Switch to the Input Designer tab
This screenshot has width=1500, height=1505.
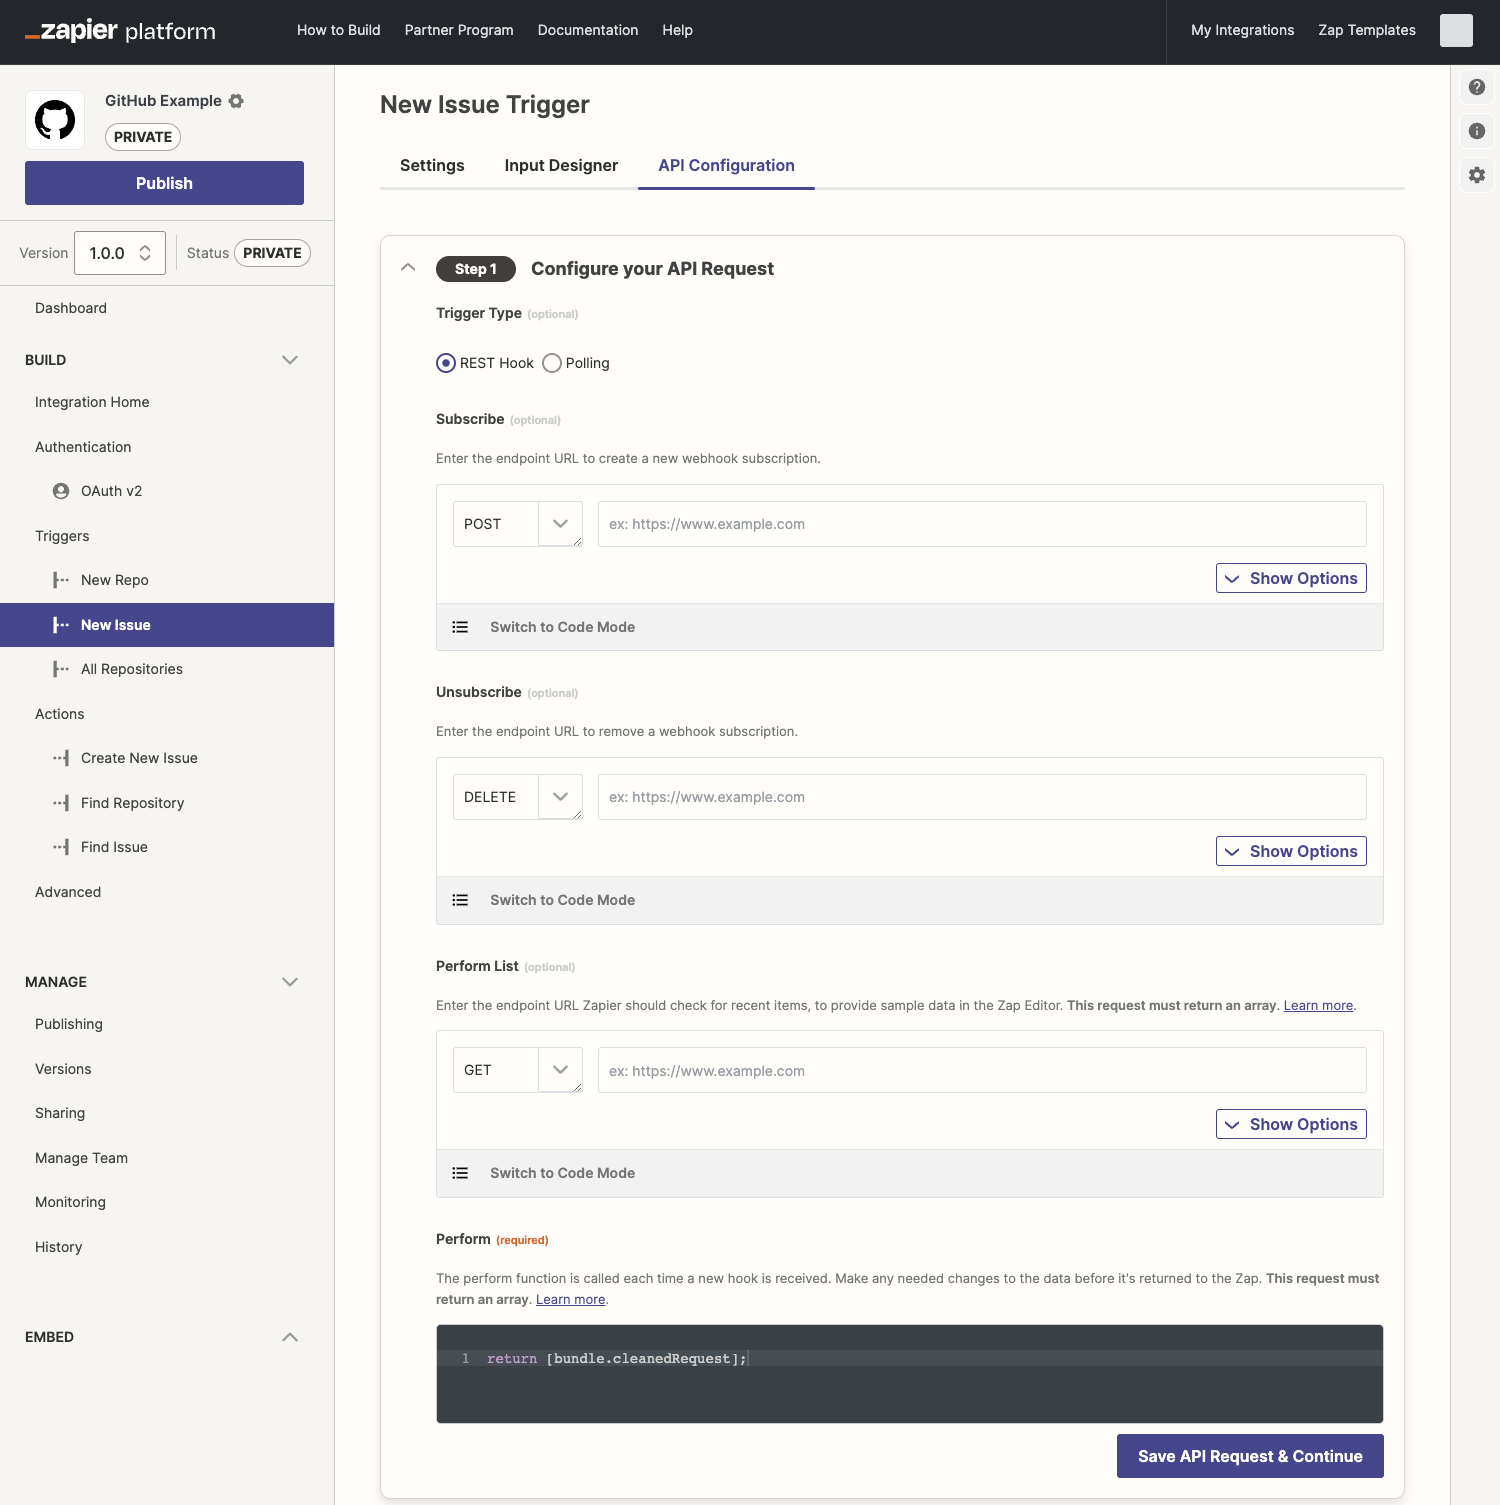click(561, 166)
